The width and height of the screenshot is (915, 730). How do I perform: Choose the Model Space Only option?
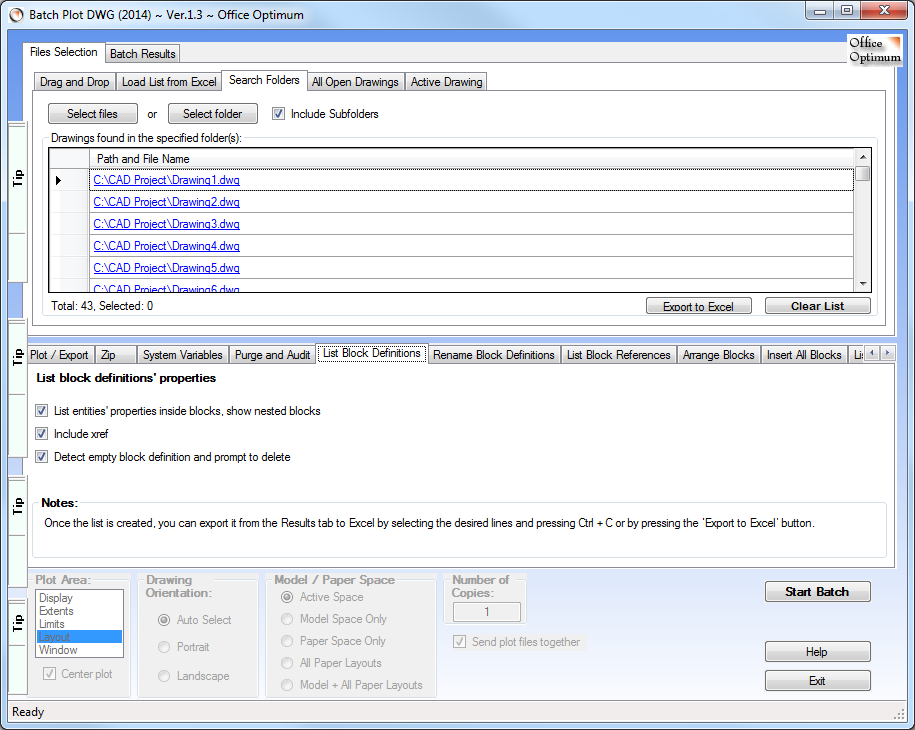click(x=287, y=619)
